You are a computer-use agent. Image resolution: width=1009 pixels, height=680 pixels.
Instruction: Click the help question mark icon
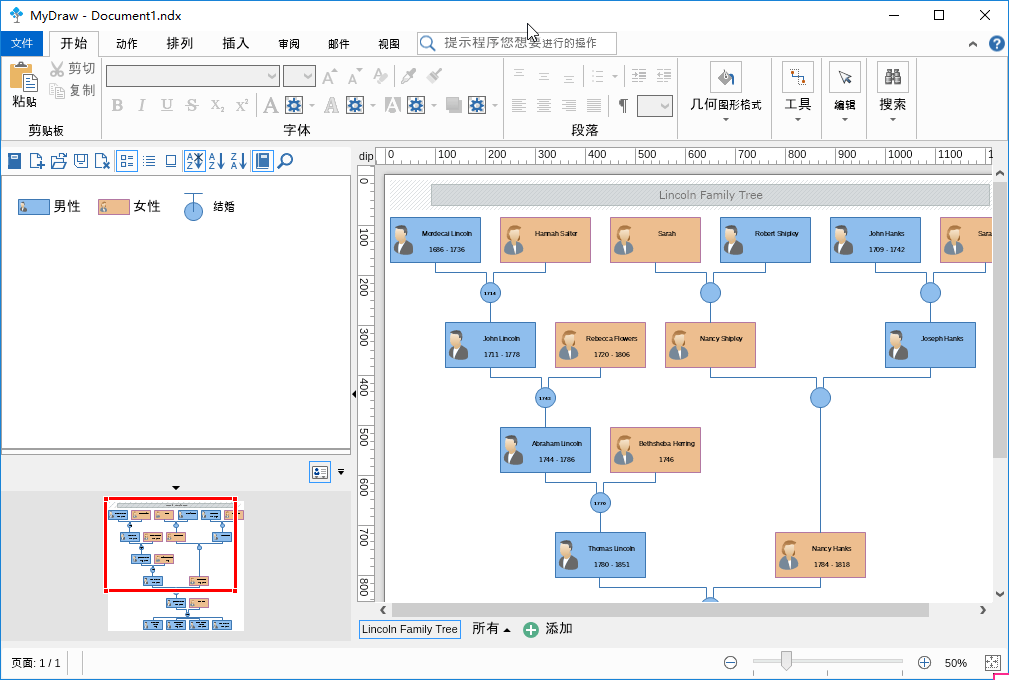click(x=996, y=44)
